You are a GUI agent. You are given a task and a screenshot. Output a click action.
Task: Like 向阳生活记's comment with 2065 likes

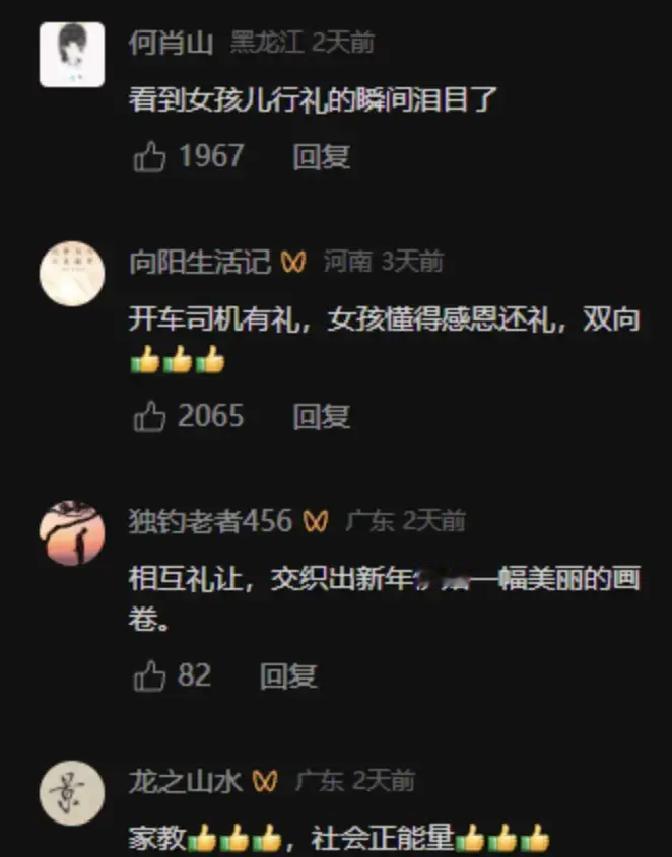149,416
